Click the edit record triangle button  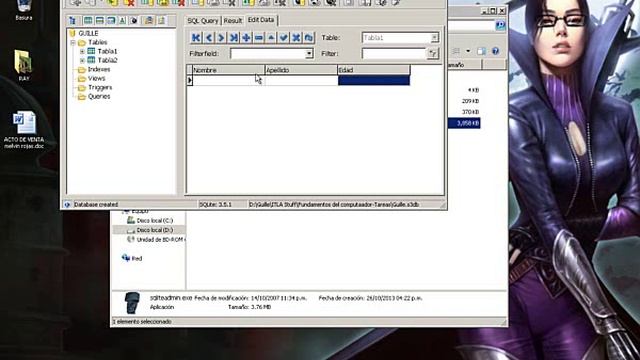coord(271,38)
